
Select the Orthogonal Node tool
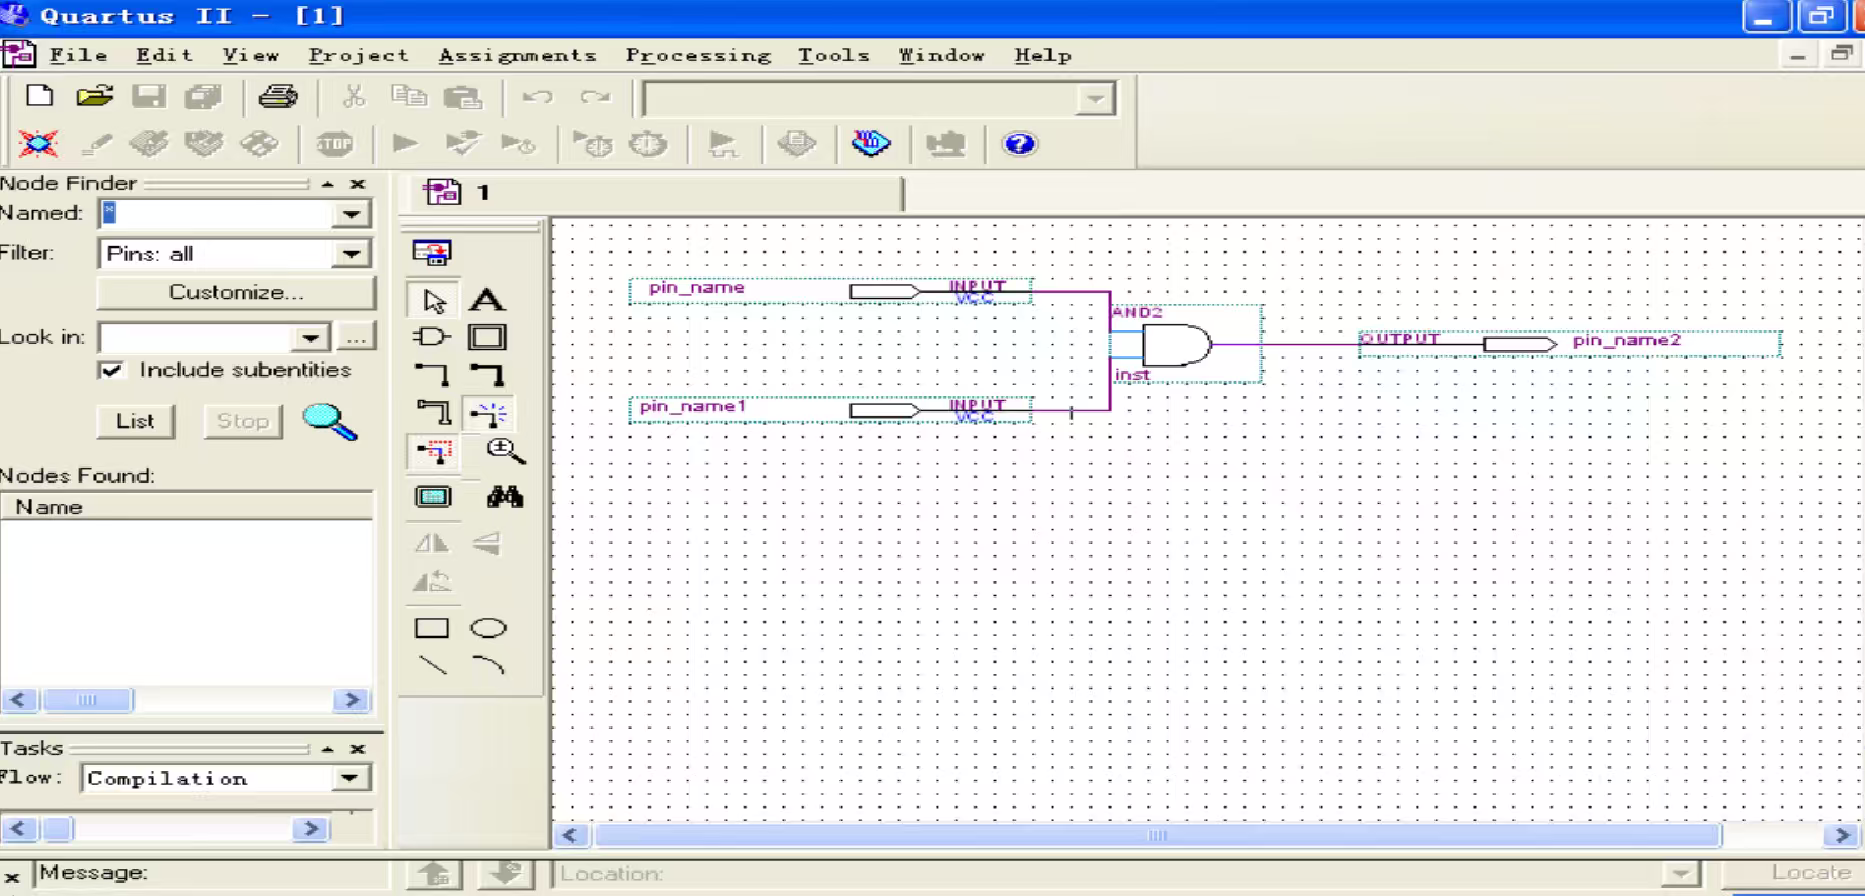click(x=432, y=375)
